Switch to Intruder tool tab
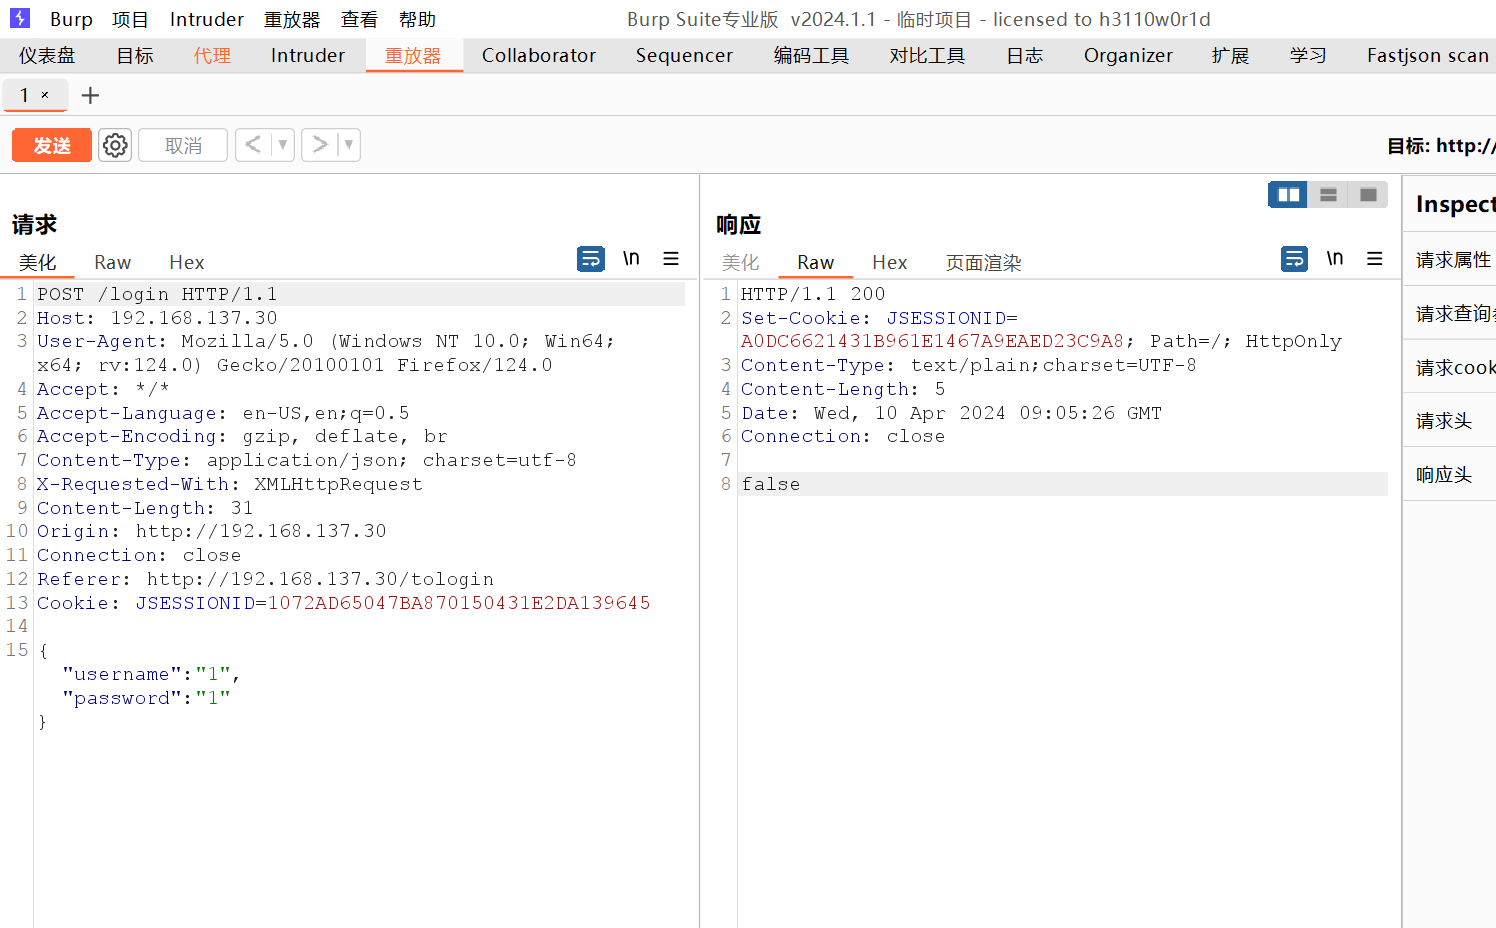This screenshot has width=1496, height=928. pyautogui.click(x=308, y=56)
